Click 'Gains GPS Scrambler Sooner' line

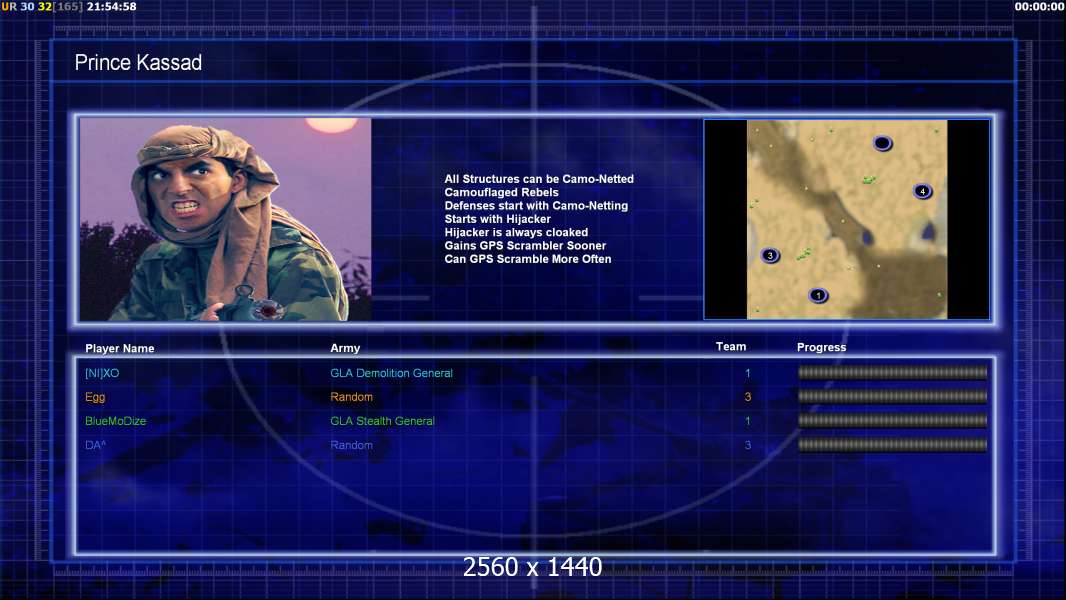coord(526,245)
